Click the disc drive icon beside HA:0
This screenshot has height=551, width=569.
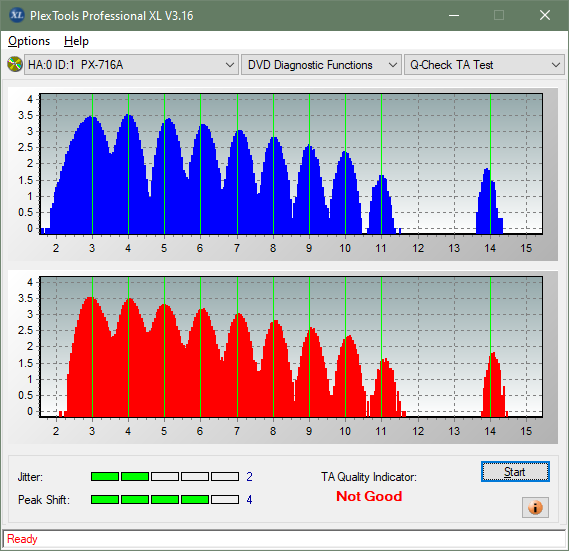pos(15,65)
